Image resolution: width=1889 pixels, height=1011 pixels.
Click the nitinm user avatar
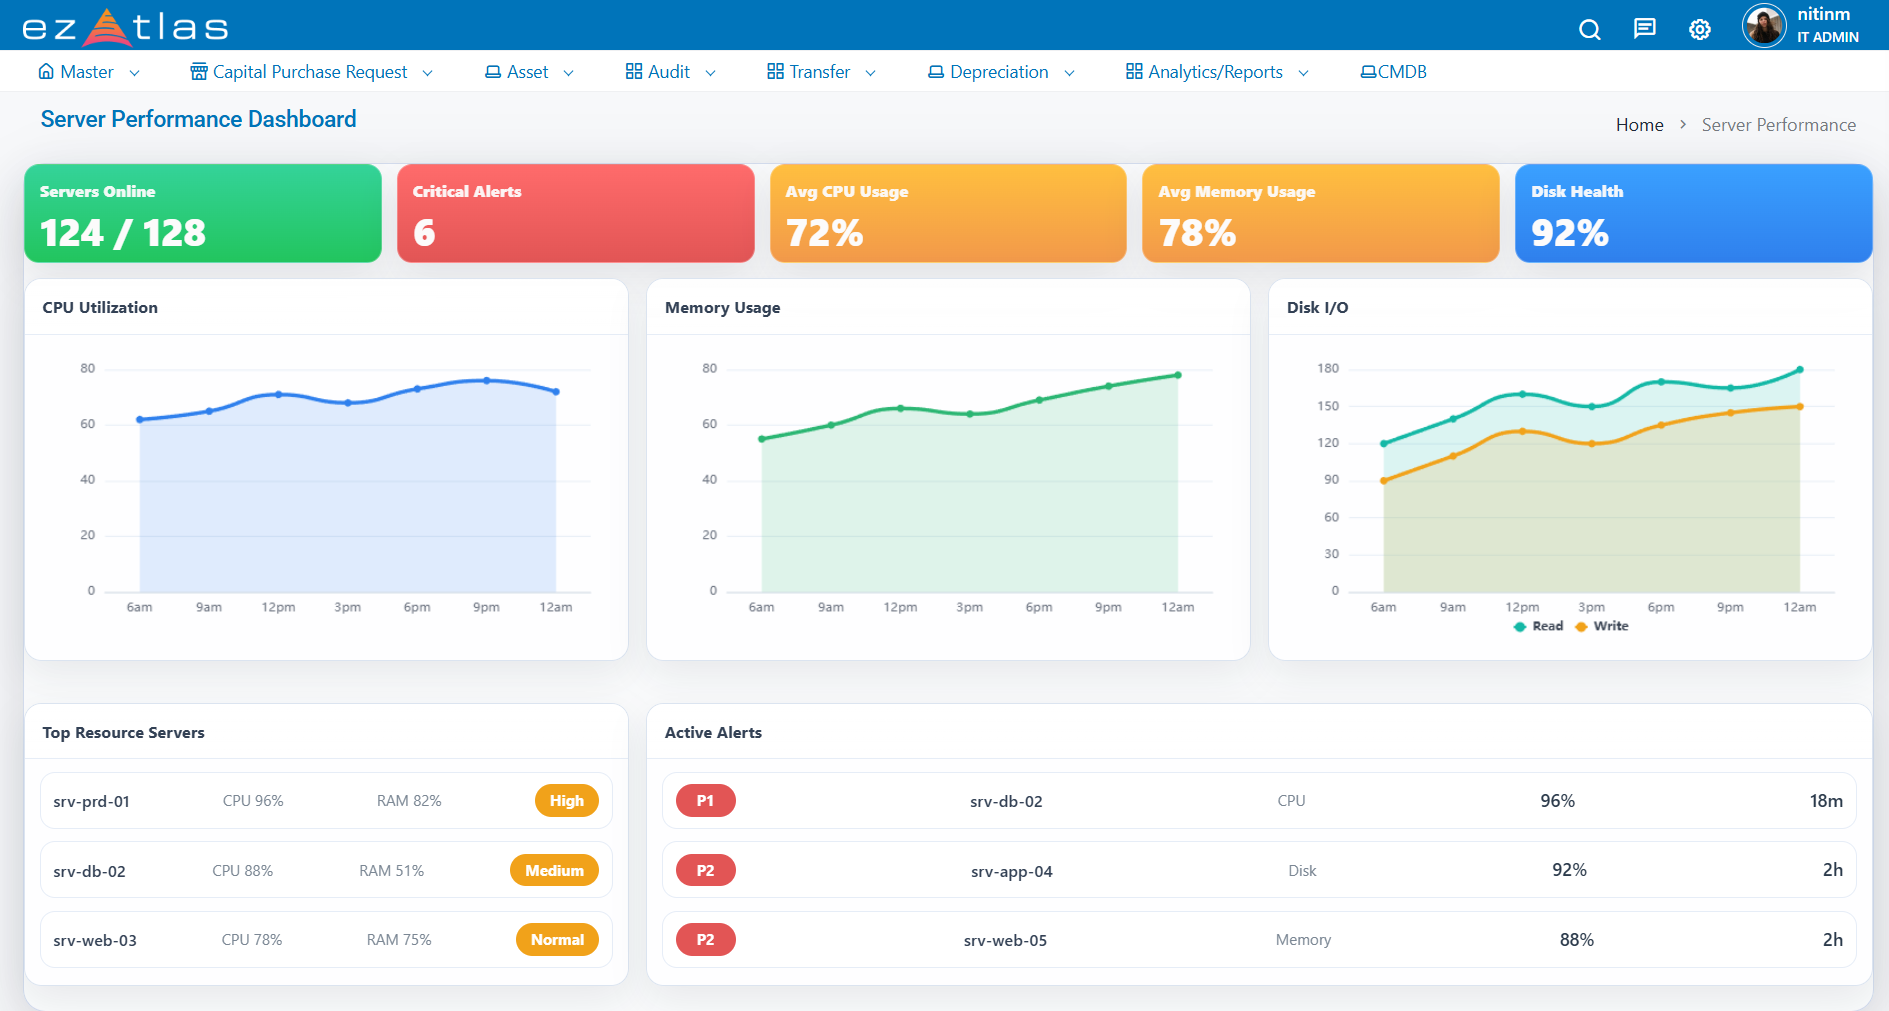[1763, 26]
